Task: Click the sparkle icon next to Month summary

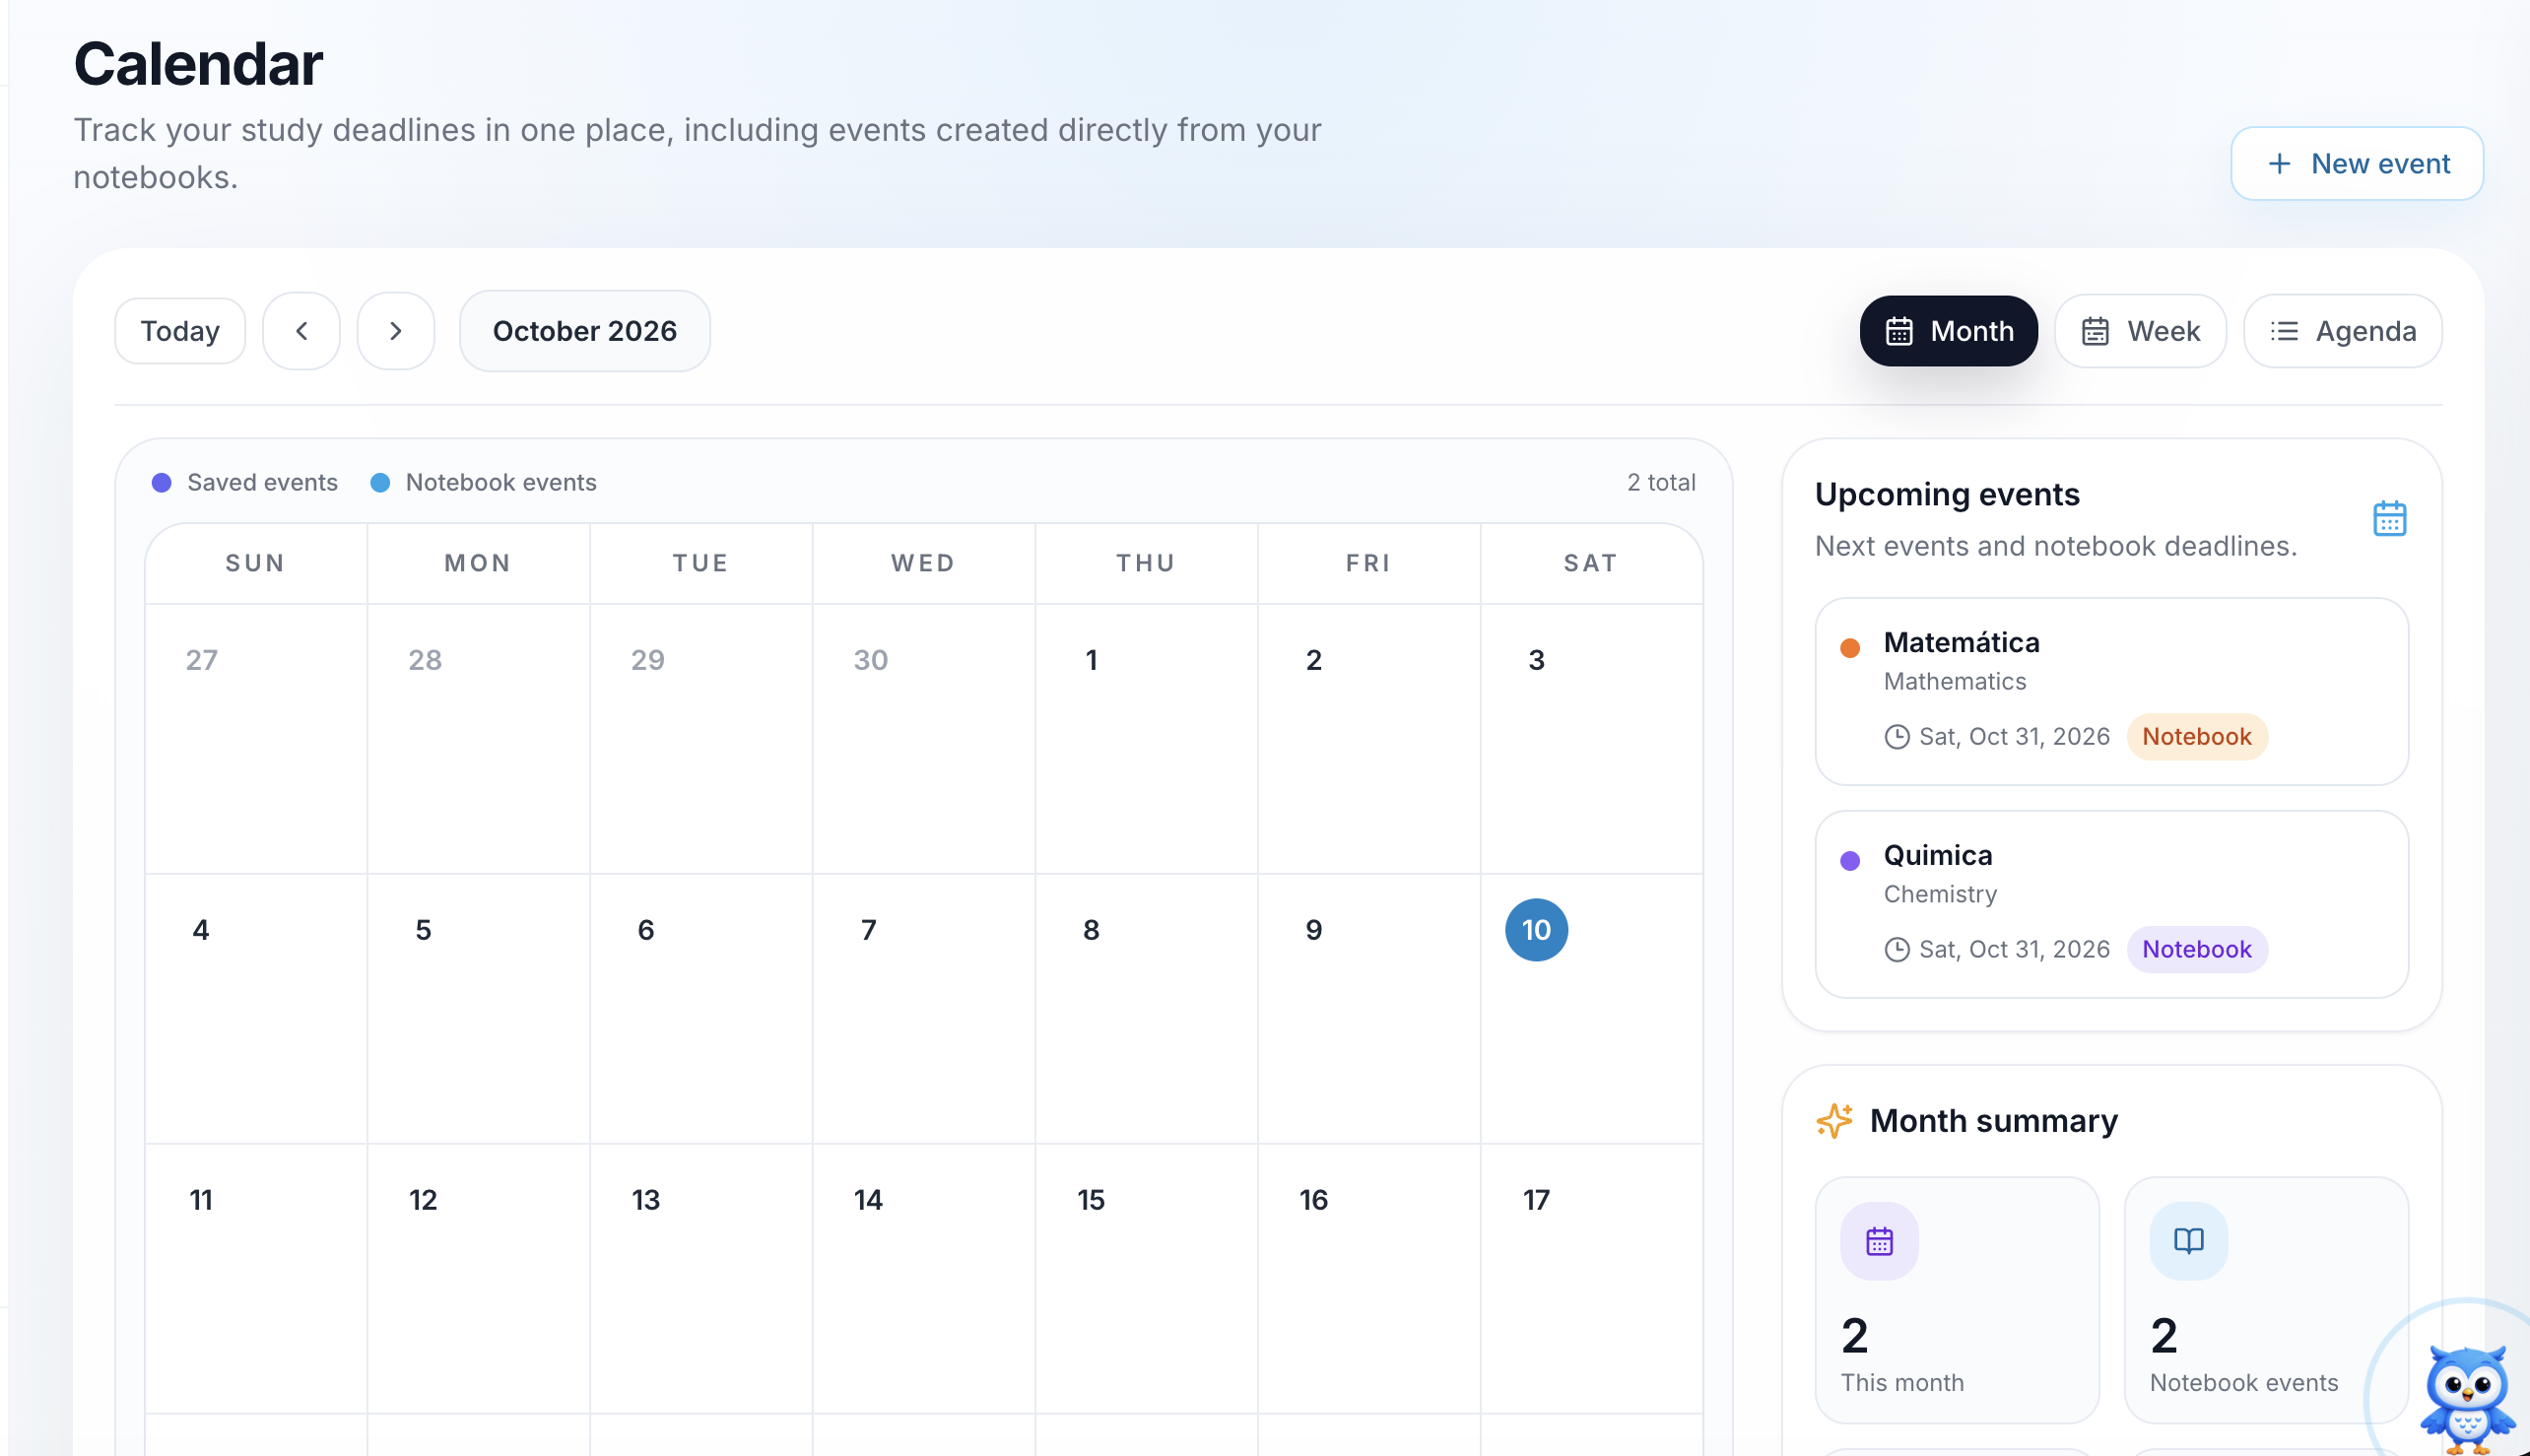Action: tap(1835, 1121)
